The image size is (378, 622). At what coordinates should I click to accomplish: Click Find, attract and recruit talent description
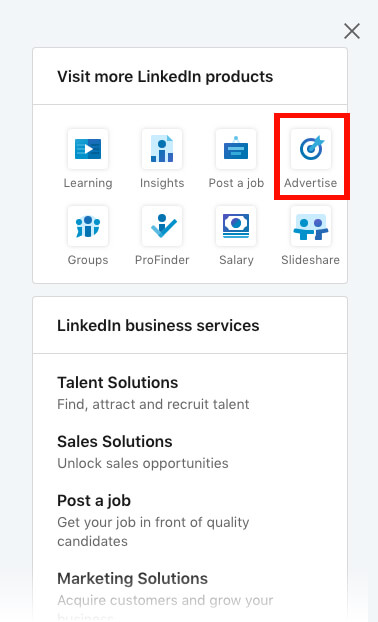pyautogui.click(x=153, y=404)
